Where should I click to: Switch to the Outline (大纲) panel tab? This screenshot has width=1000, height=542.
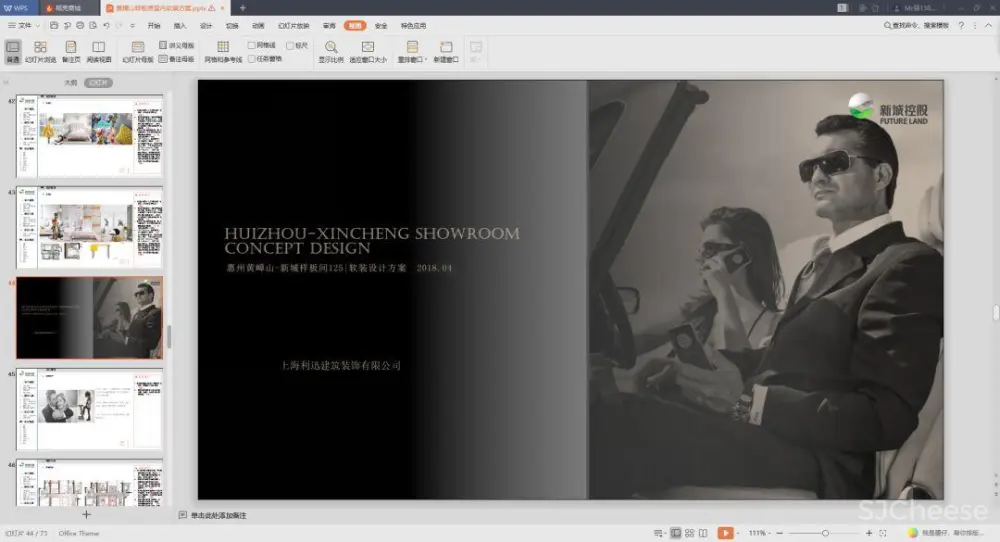(70, 83)
